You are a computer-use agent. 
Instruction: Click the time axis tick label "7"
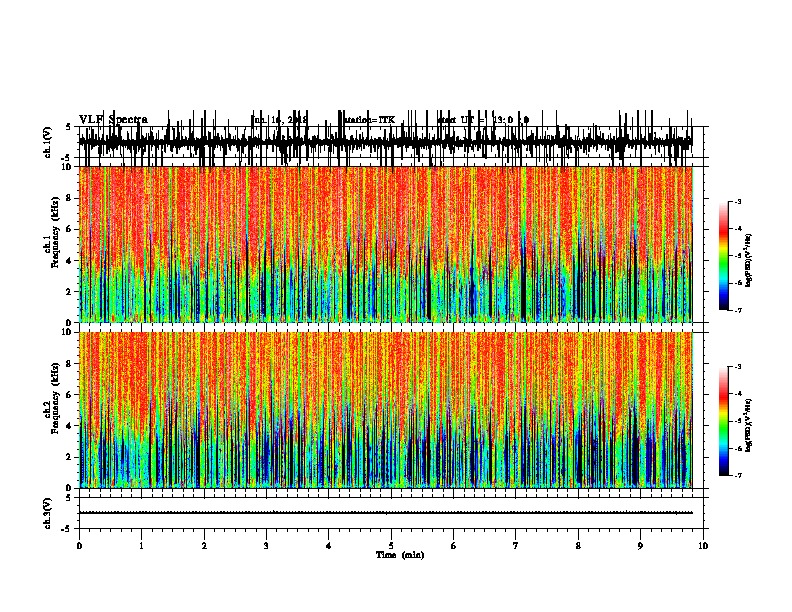coord(516,546)
